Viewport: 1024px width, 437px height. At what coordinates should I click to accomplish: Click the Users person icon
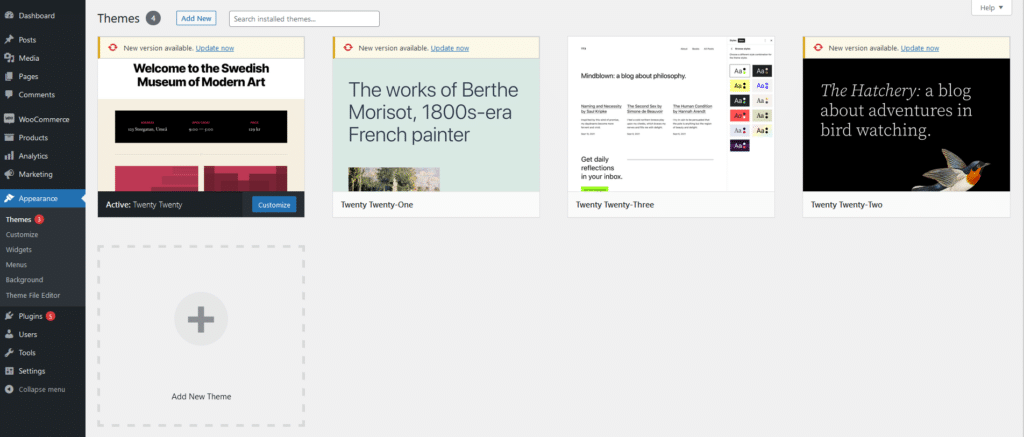[x=9, y=334]
